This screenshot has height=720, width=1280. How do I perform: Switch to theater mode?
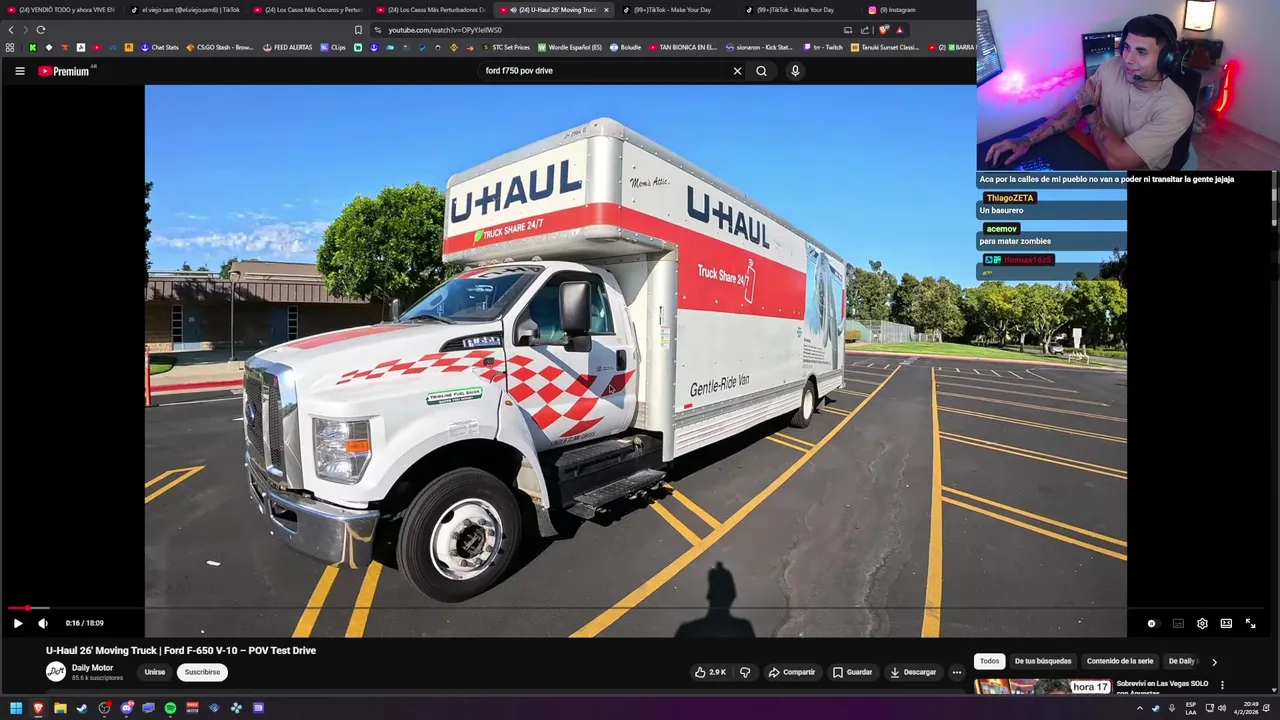coord(1226,623)
